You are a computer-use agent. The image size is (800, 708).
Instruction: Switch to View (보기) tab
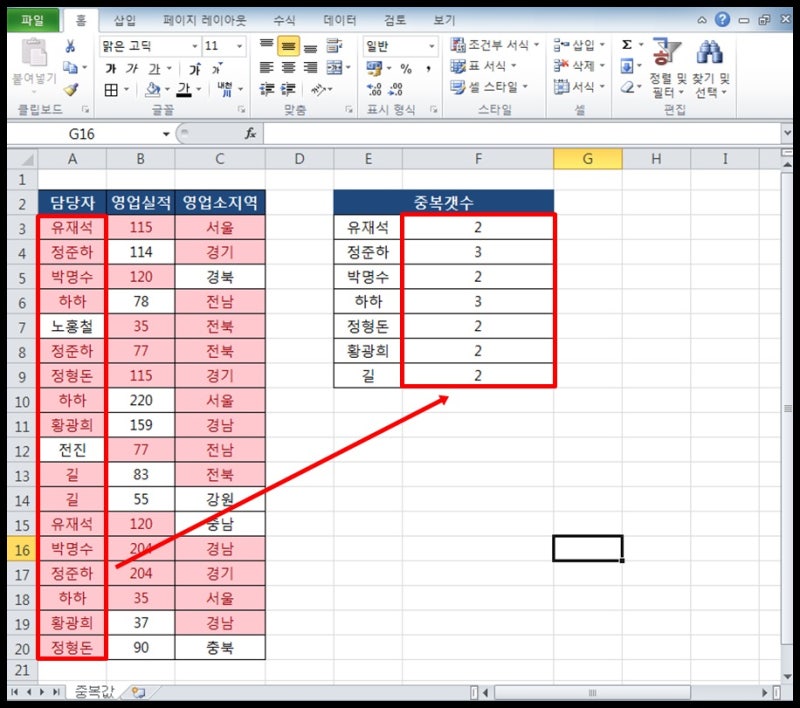pyautogui.click(x=444, y=20)
